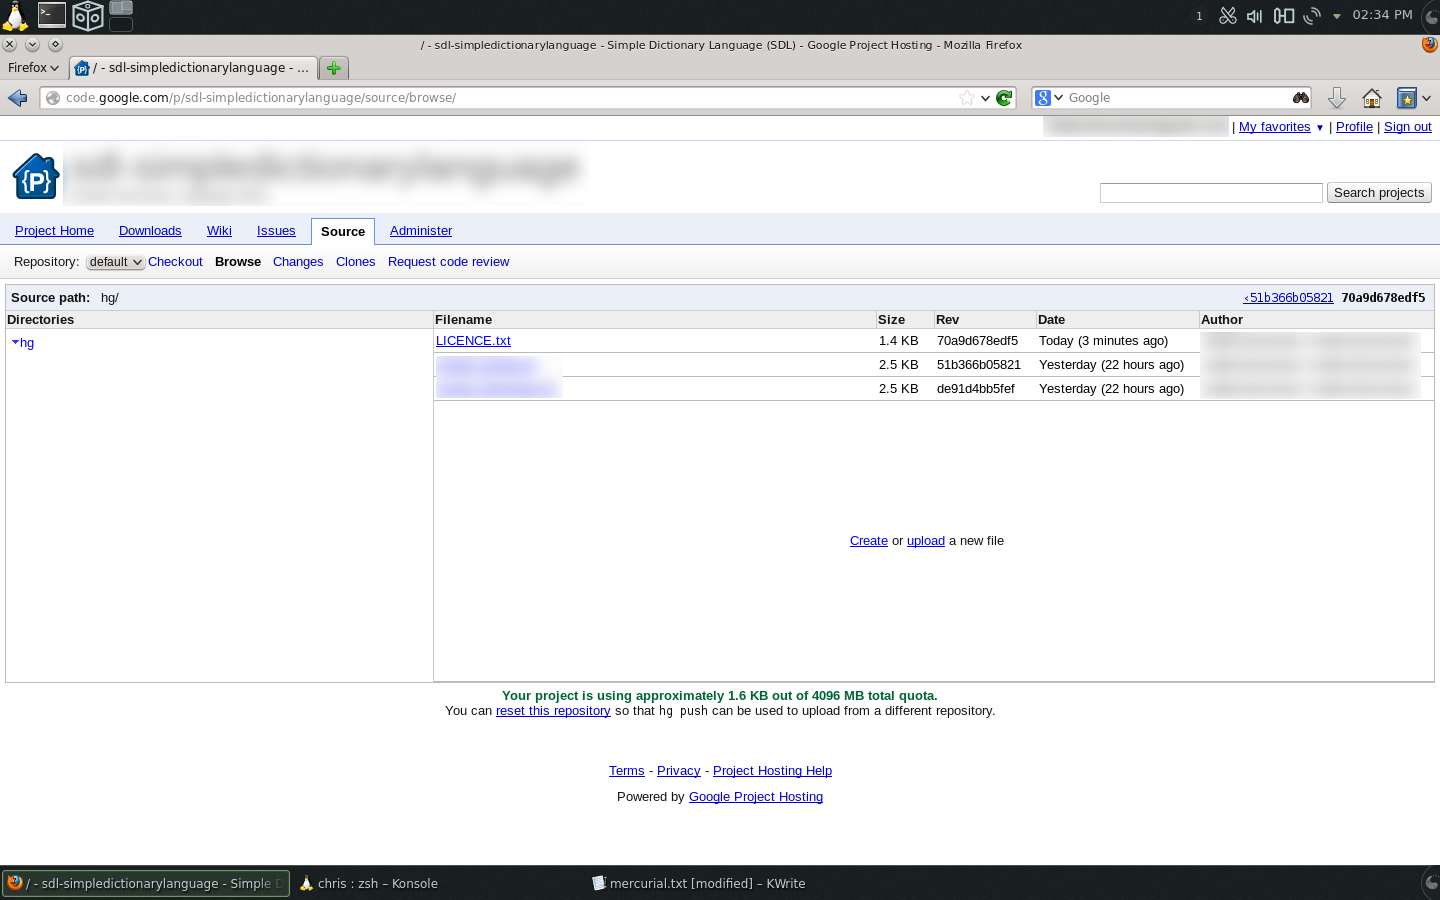Follow the Google Project Hosting footer link

coord(756,797)
